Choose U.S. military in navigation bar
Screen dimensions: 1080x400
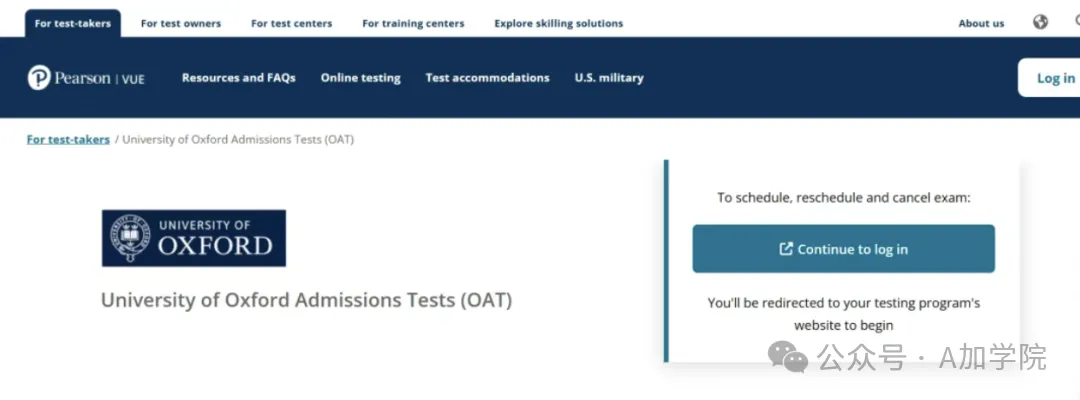click(609, 78)
